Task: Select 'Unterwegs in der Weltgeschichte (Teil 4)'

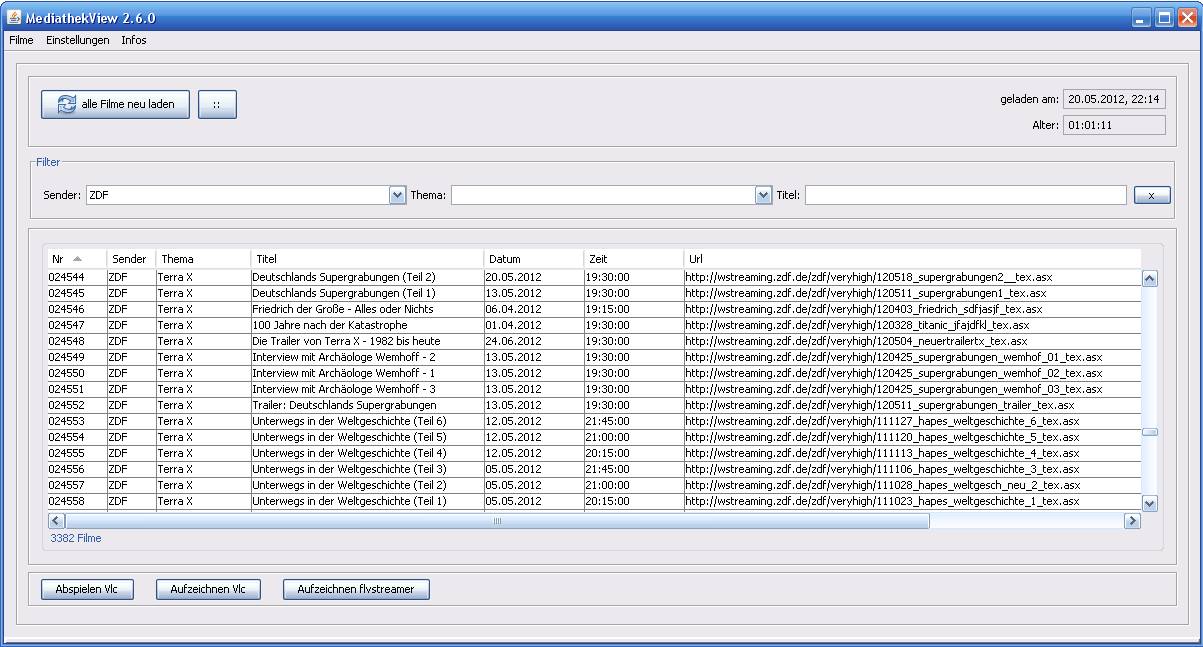Action: (594, 453)
